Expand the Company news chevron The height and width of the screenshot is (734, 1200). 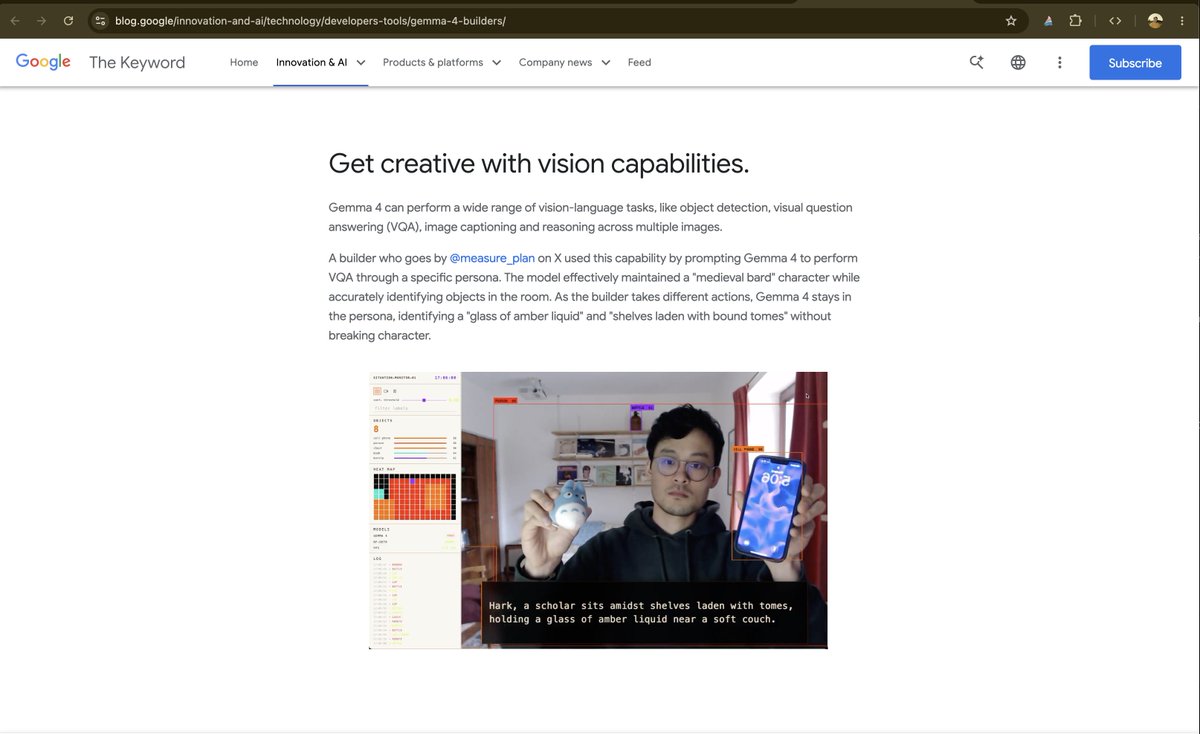coord(606,62)
